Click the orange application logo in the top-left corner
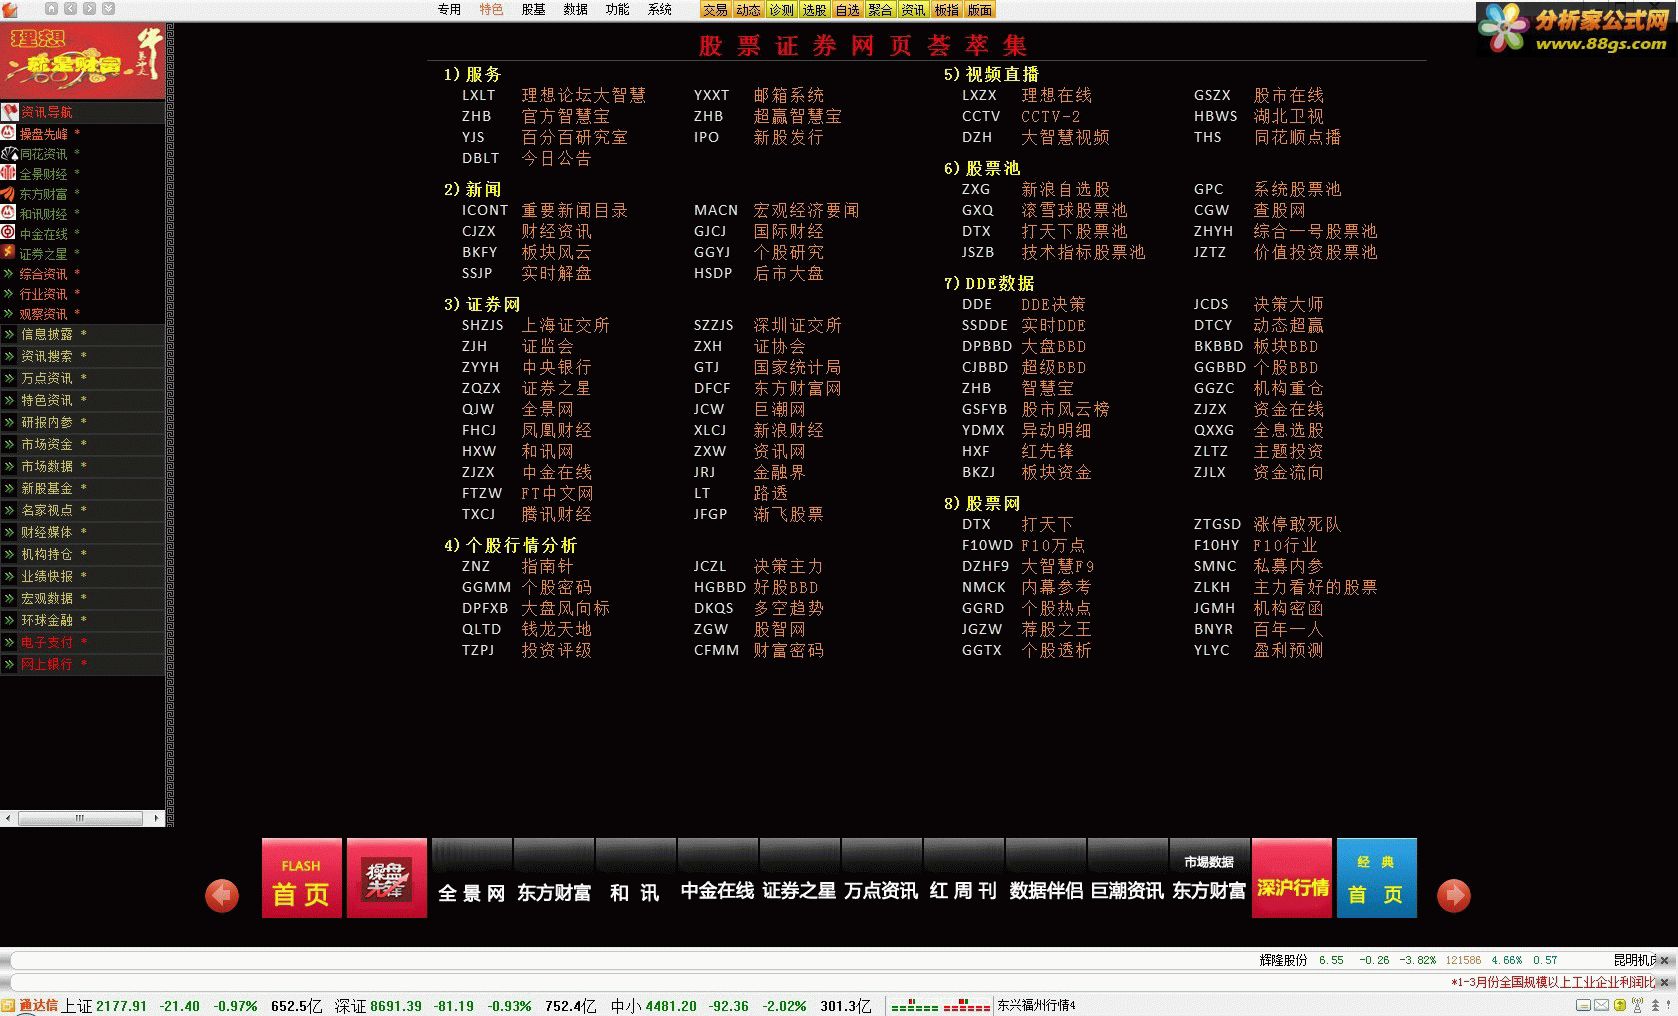Viewport: 1678px width, 1016px height. point(11,9)
